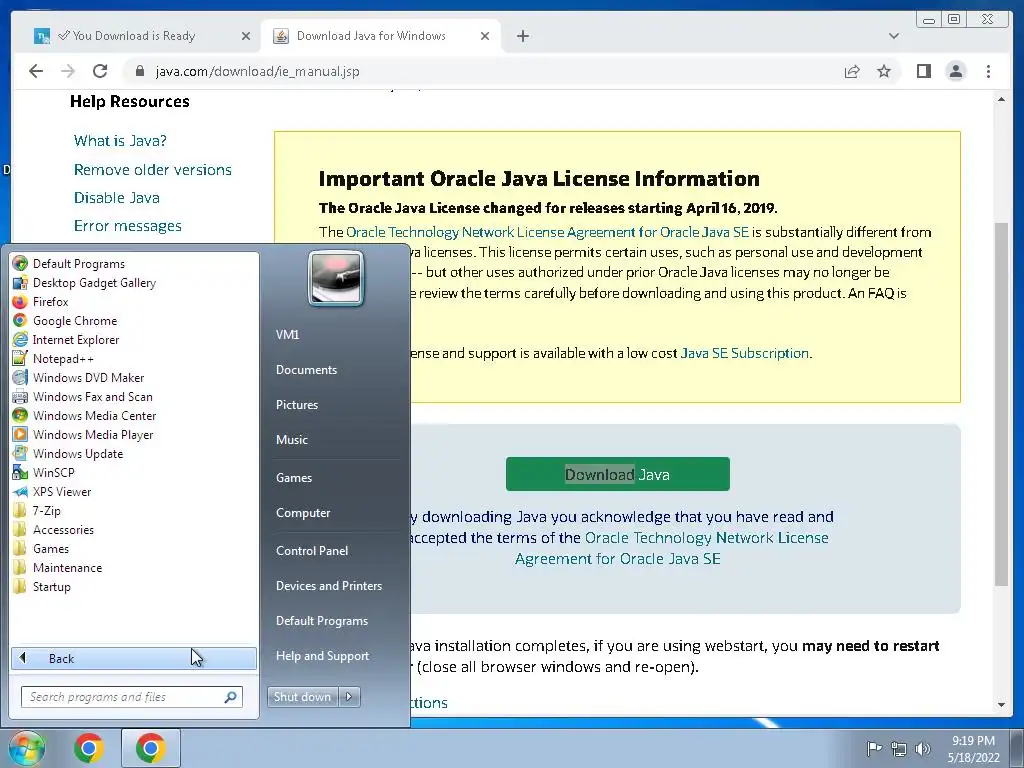1024x768 pixels.
Task: Expand the Startup folder
Action: pos(52,586)
